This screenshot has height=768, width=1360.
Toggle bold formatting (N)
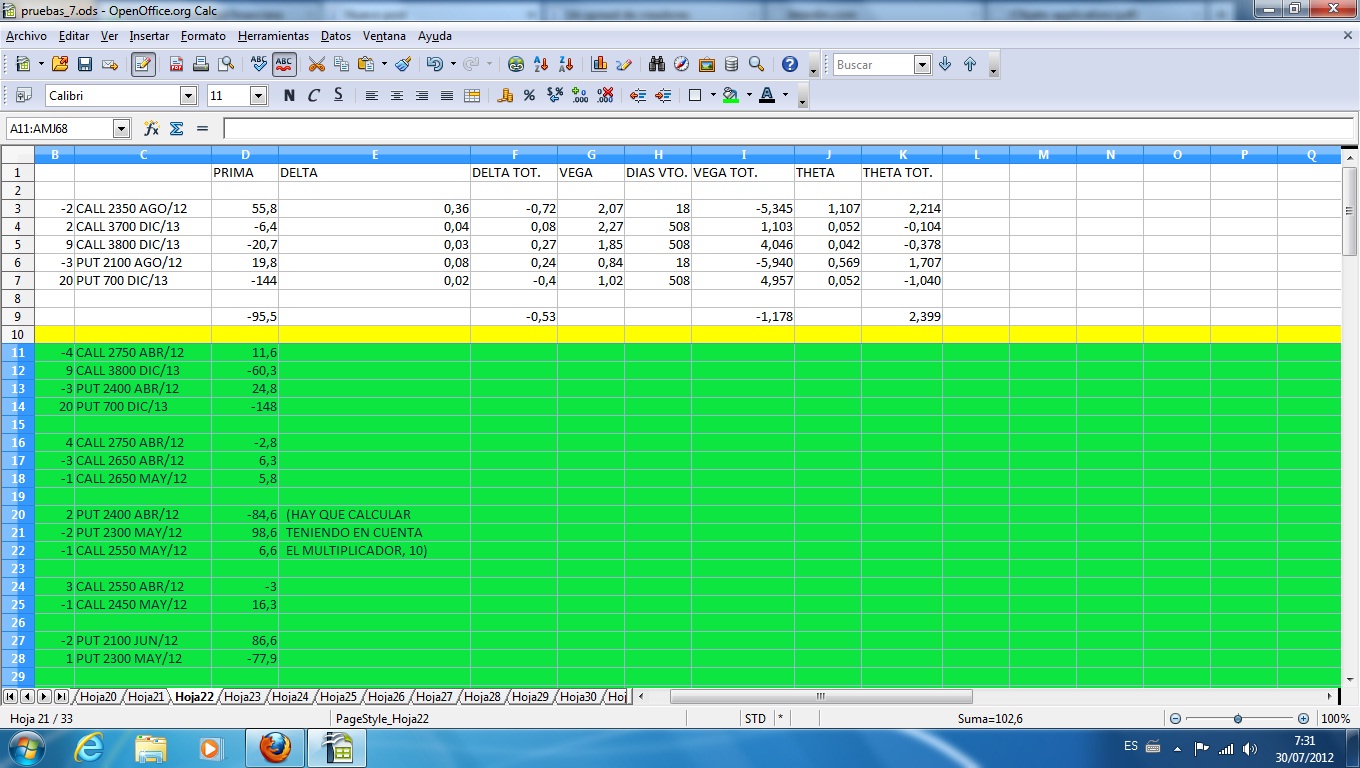289,96
